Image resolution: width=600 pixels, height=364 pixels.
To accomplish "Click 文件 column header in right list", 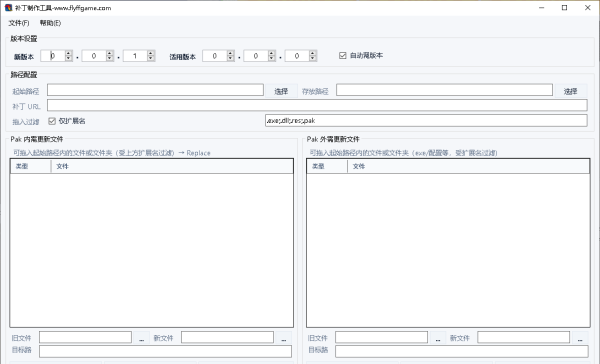I will tap(469, 166).
